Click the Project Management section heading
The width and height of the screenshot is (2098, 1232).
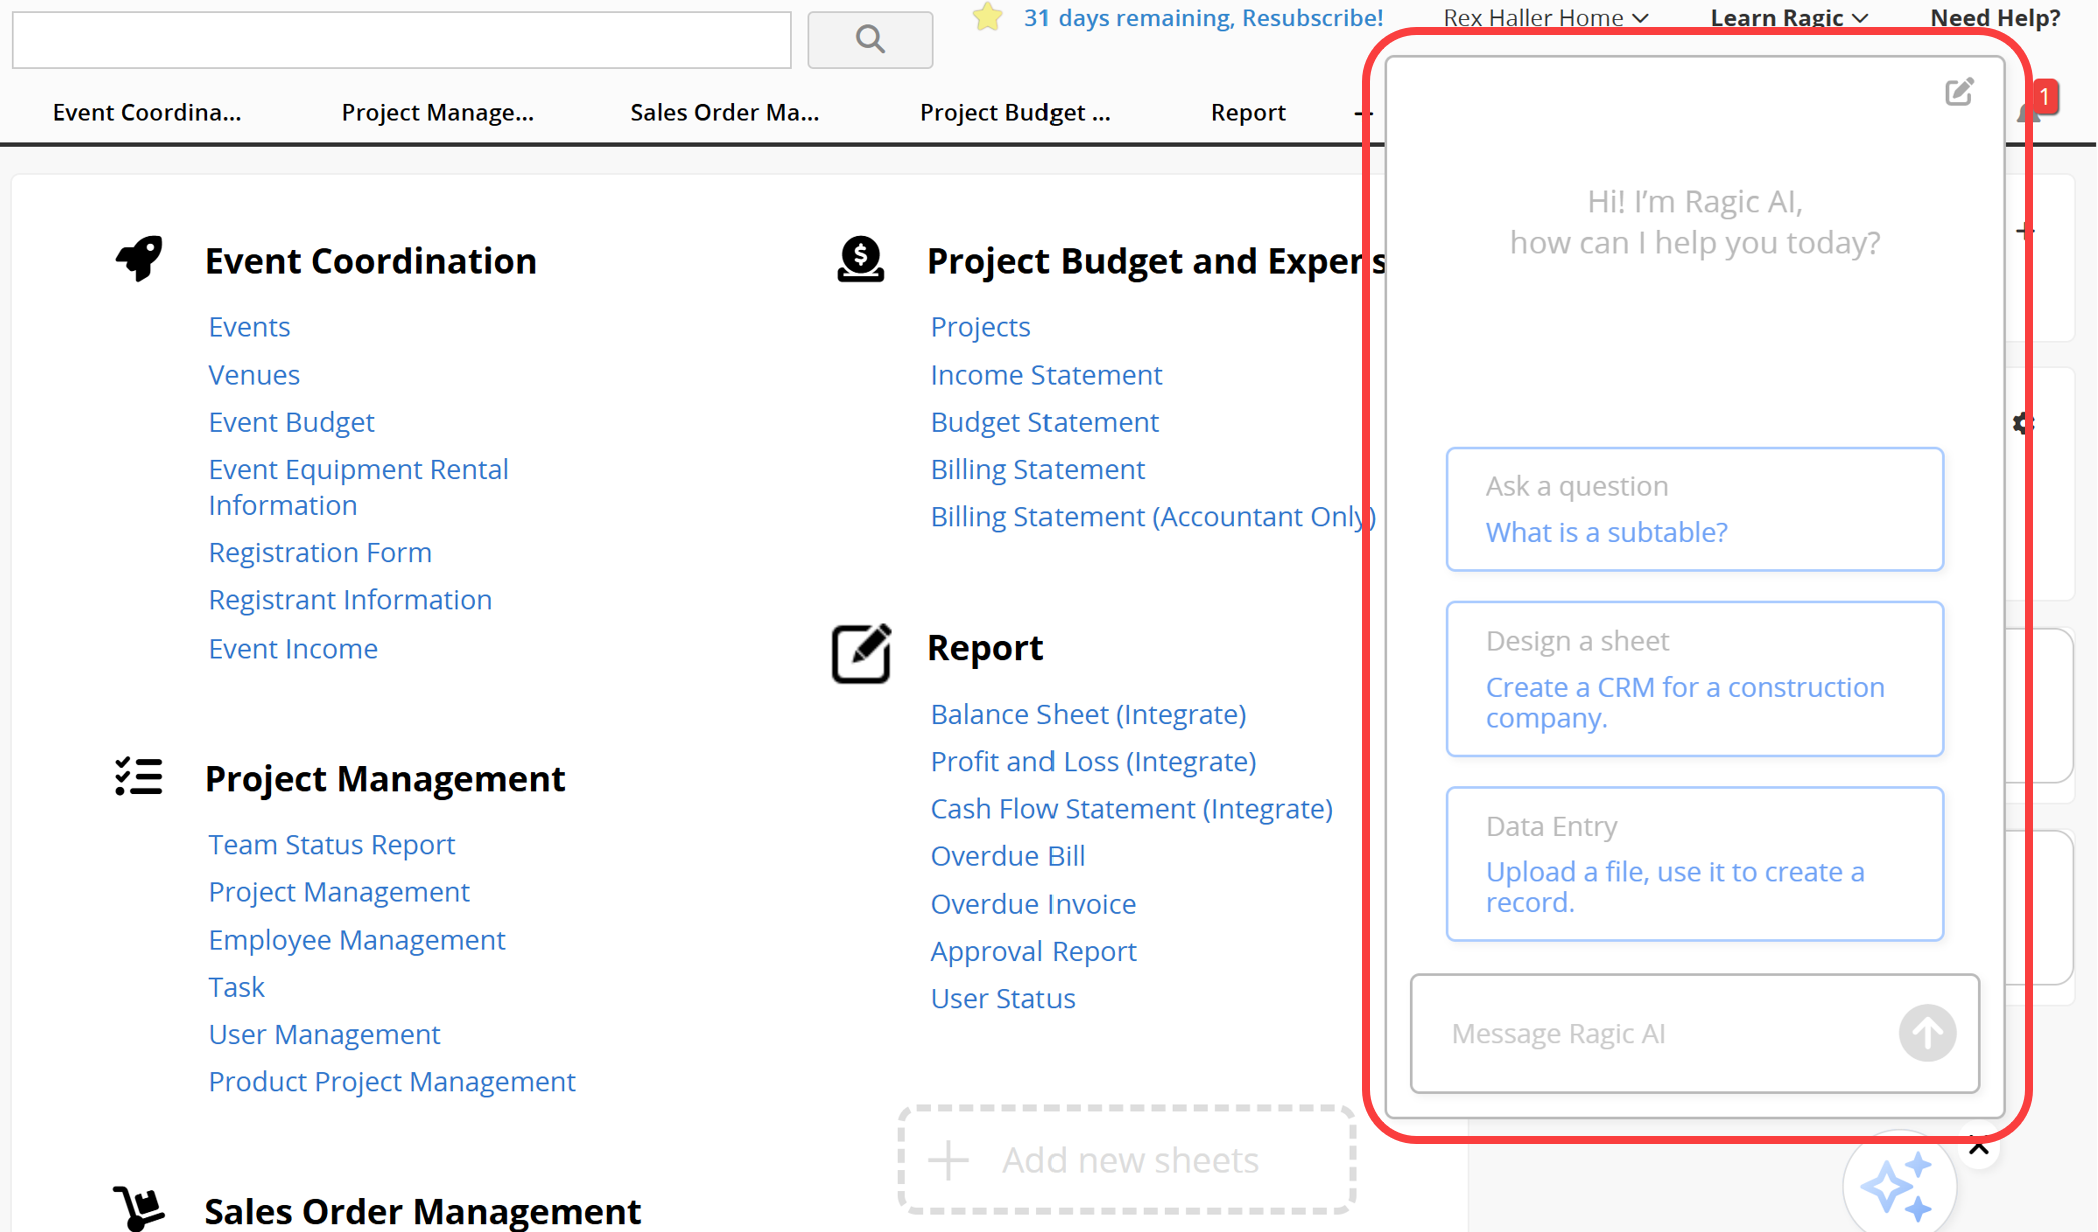click(385, 779)
